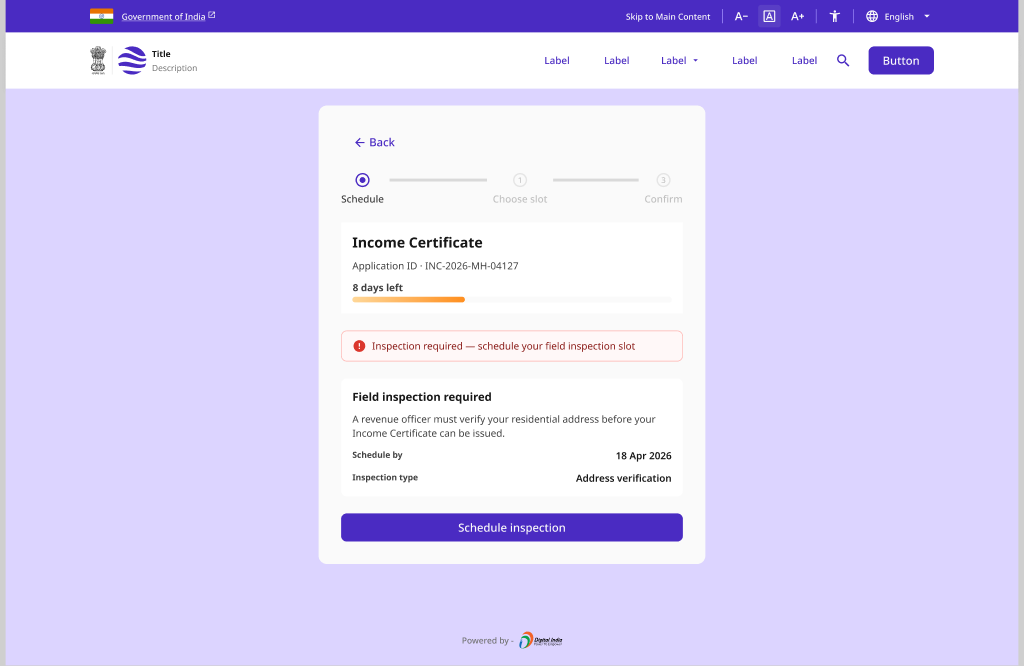Click the national emblem logo
This screenshot has width=1024, height=666.
(x=98, y=60)
